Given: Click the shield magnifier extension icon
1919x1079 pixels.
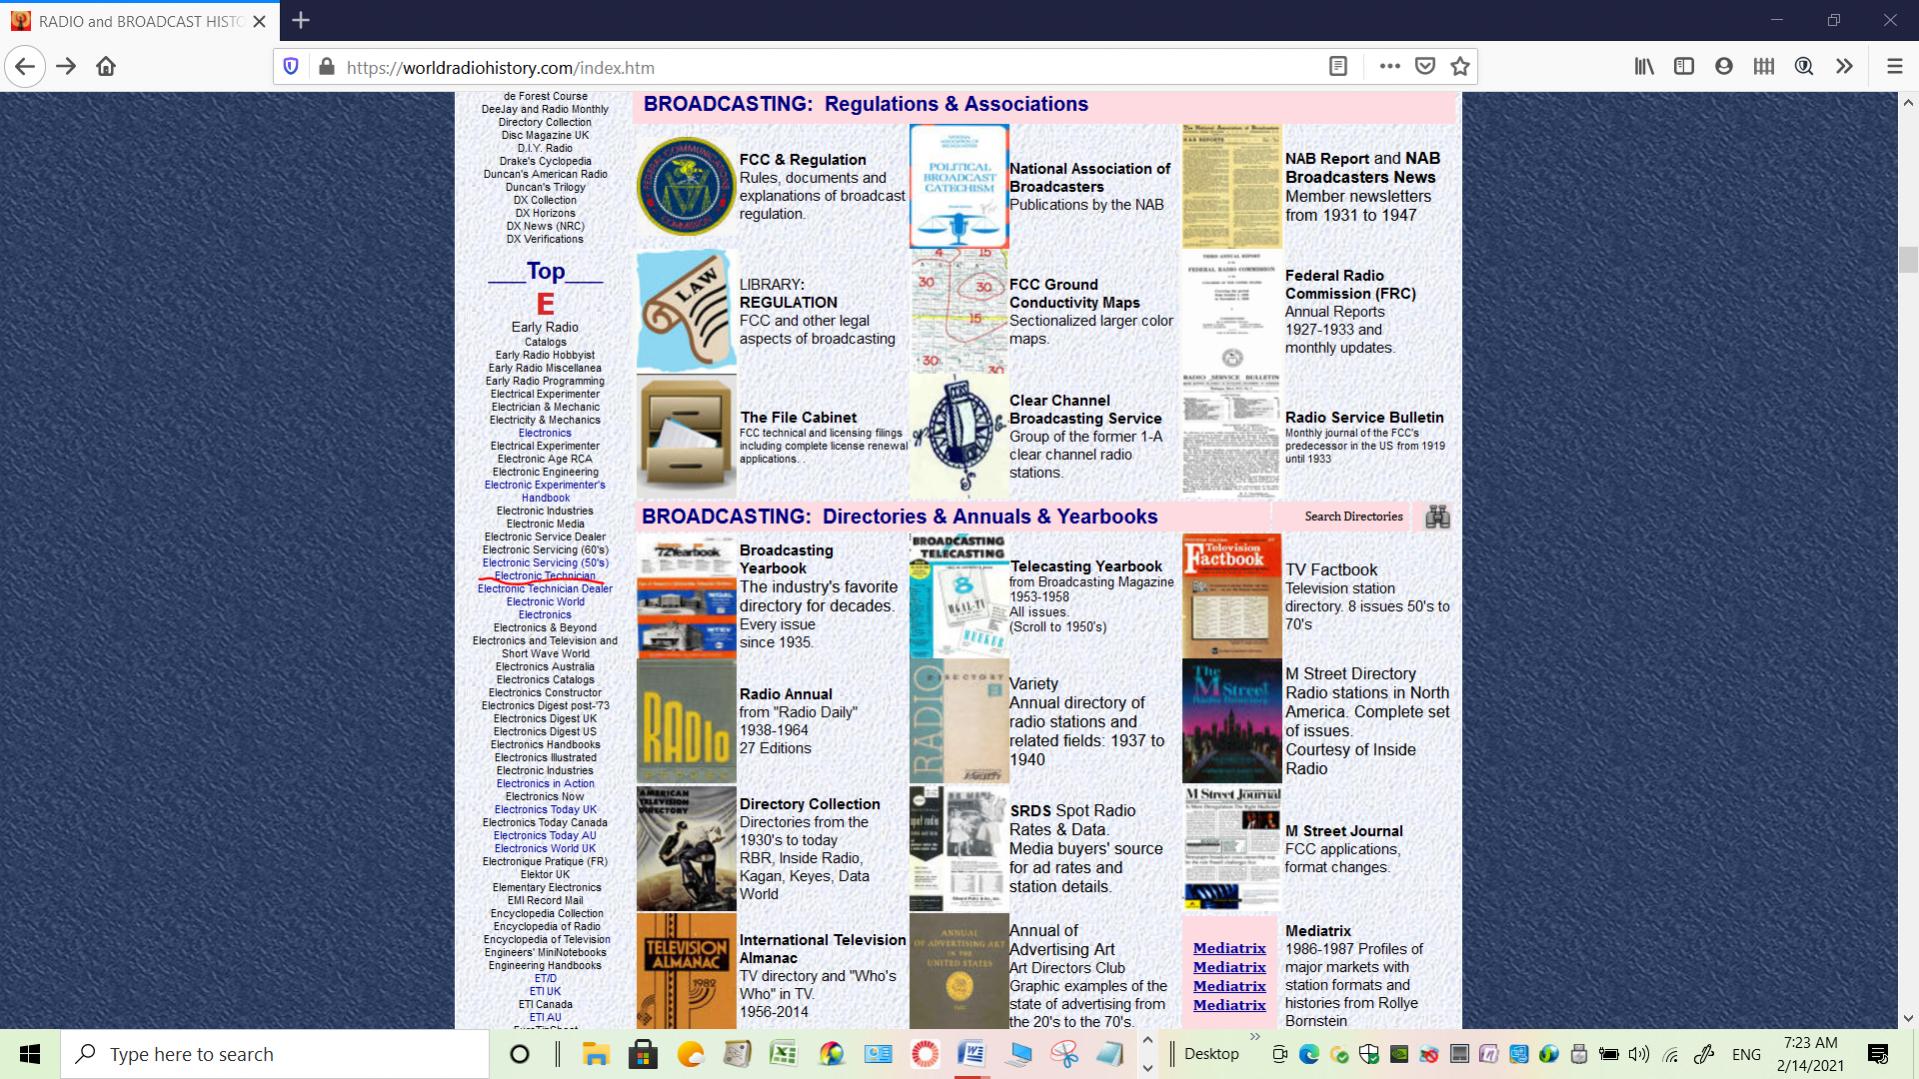Looking at the screenshot, I should click(1804, 67).
